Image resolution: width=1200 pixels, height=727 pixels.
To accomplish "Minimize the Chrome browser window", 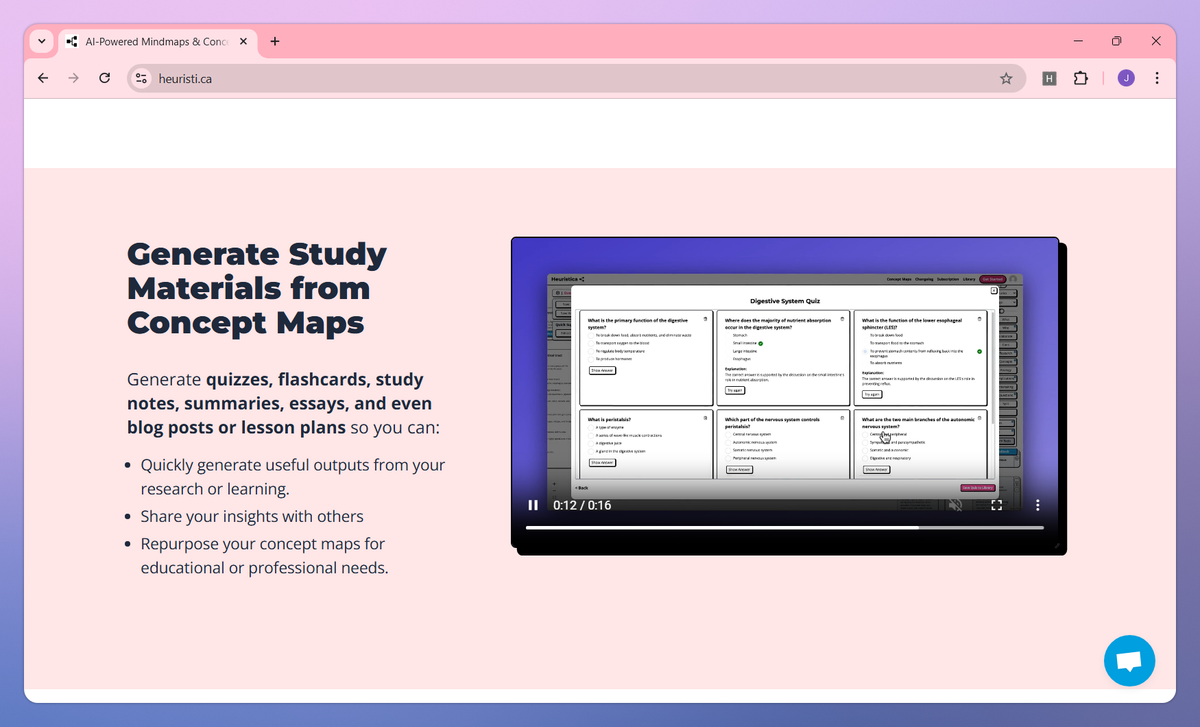I will 1079,41.
